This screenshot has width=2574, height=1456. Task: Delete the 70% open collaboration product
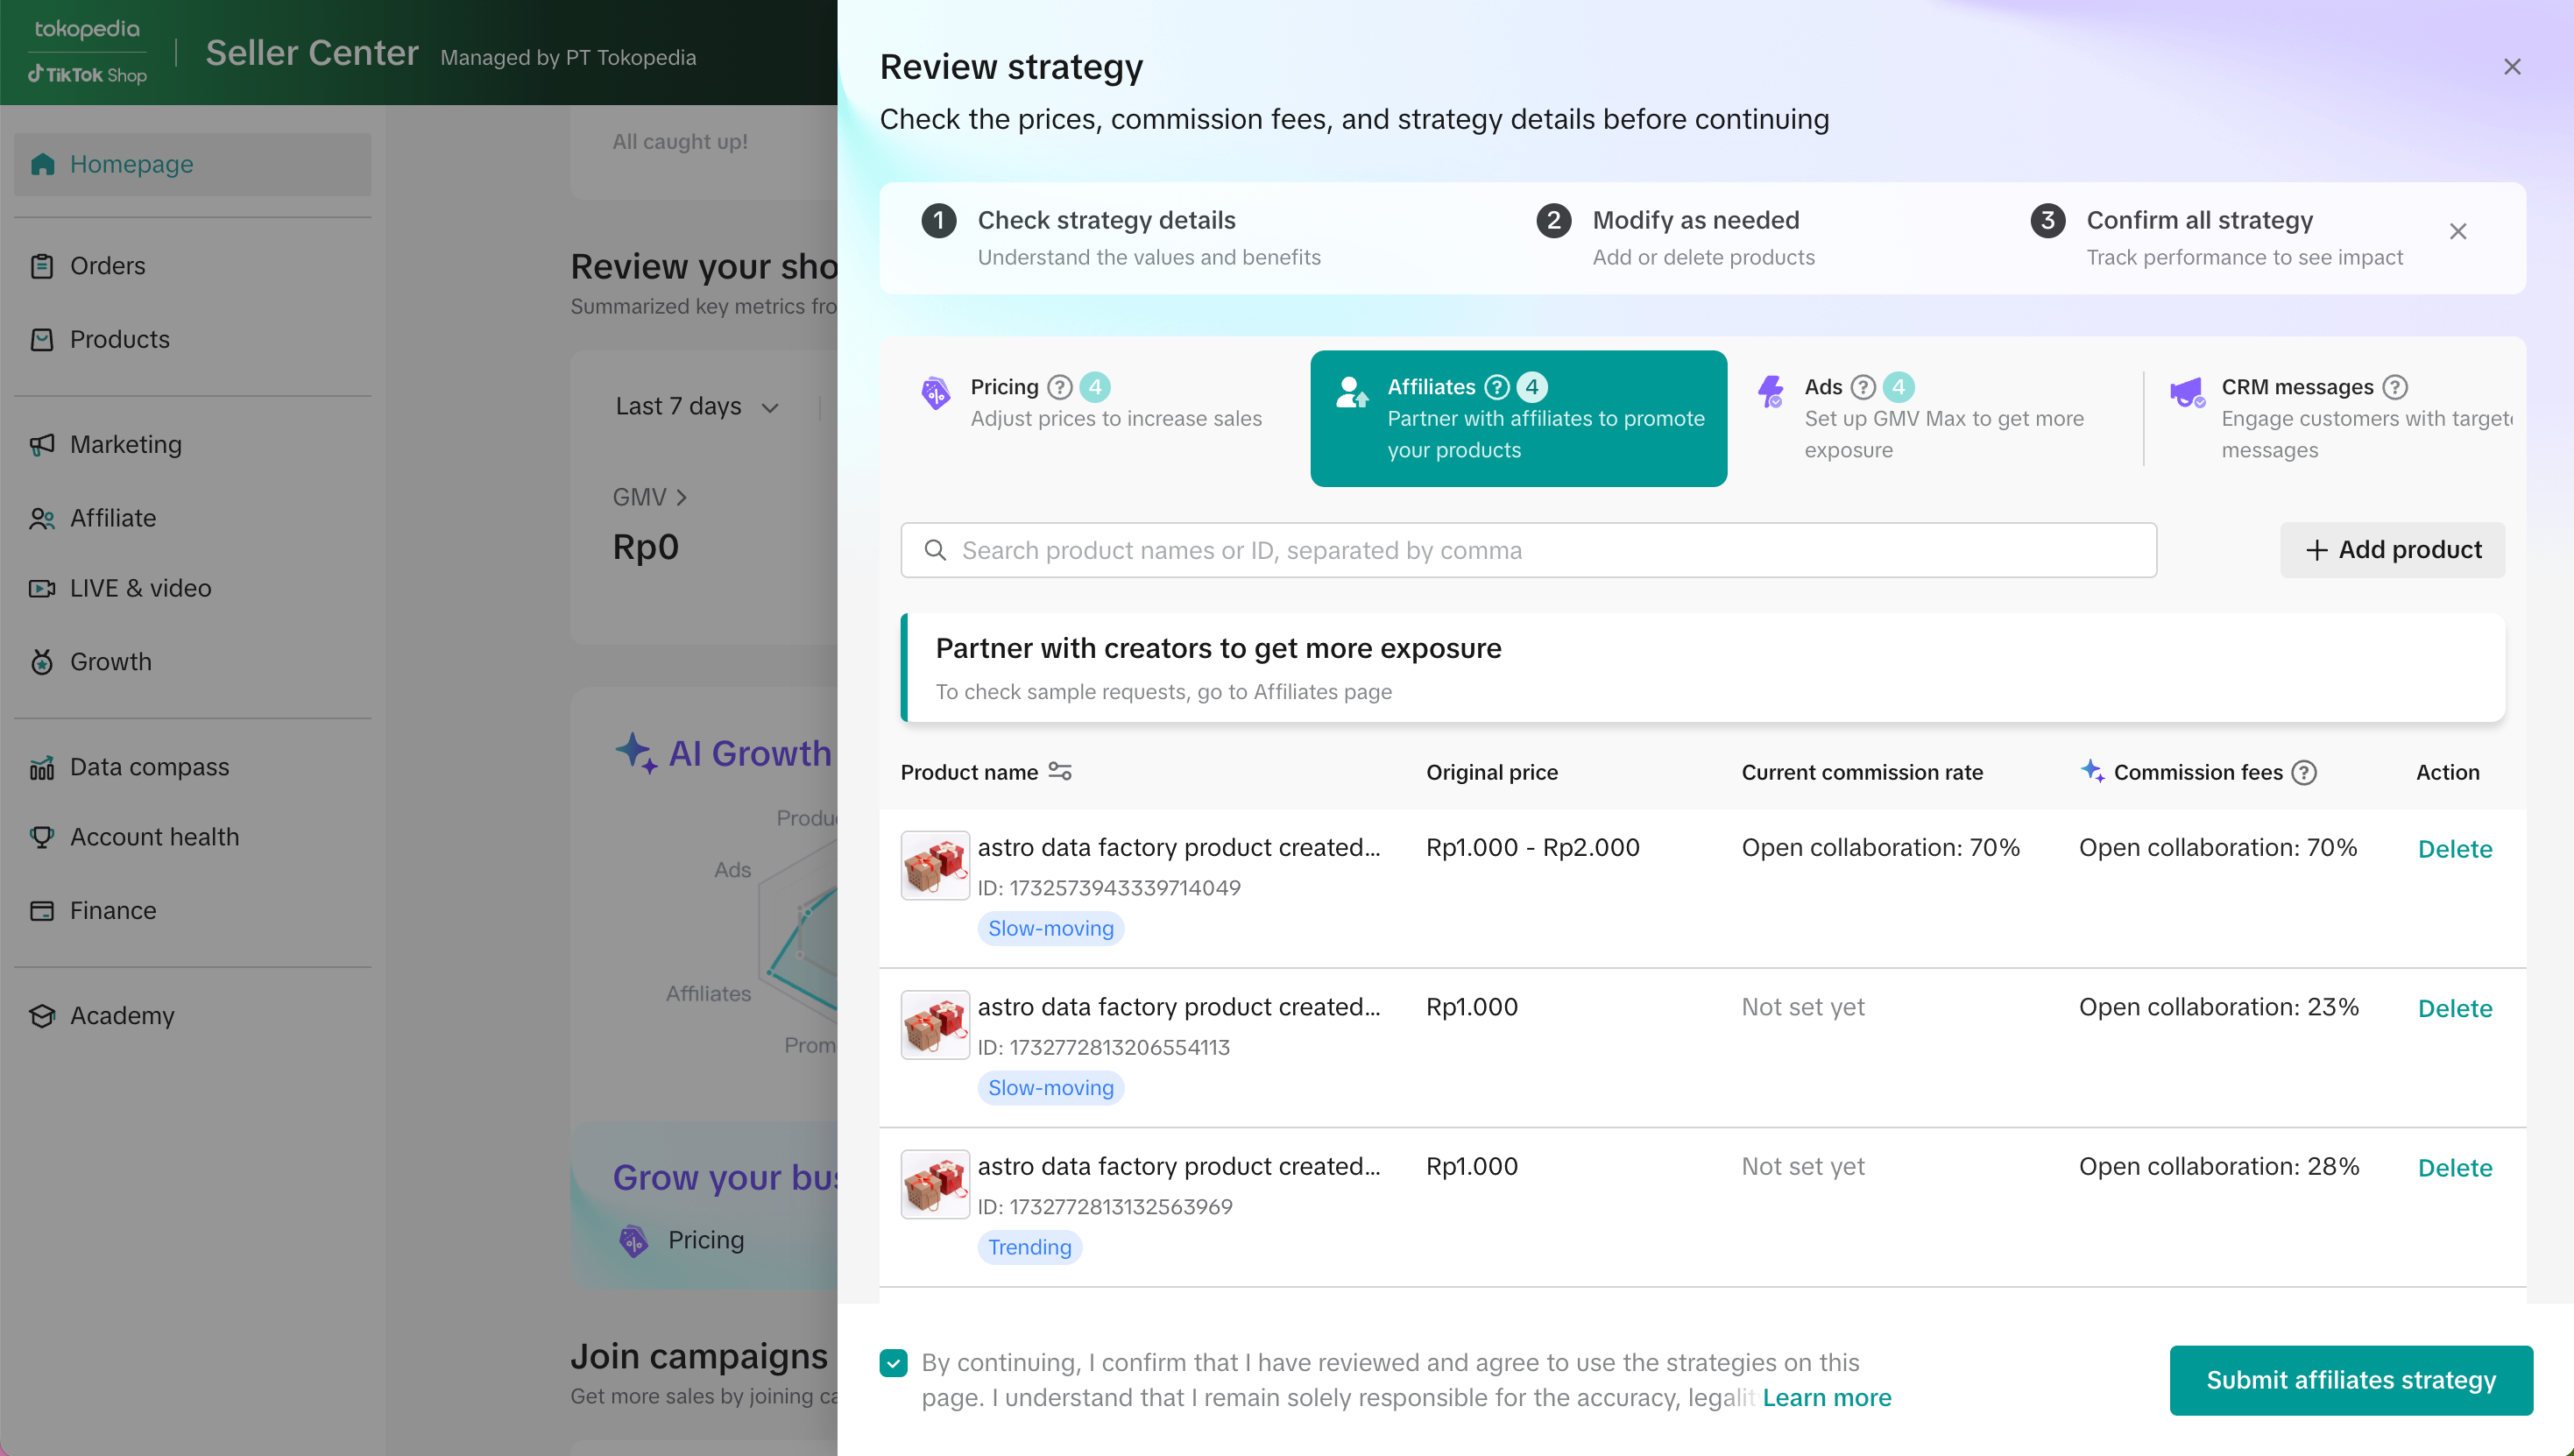coord(2454,849)
